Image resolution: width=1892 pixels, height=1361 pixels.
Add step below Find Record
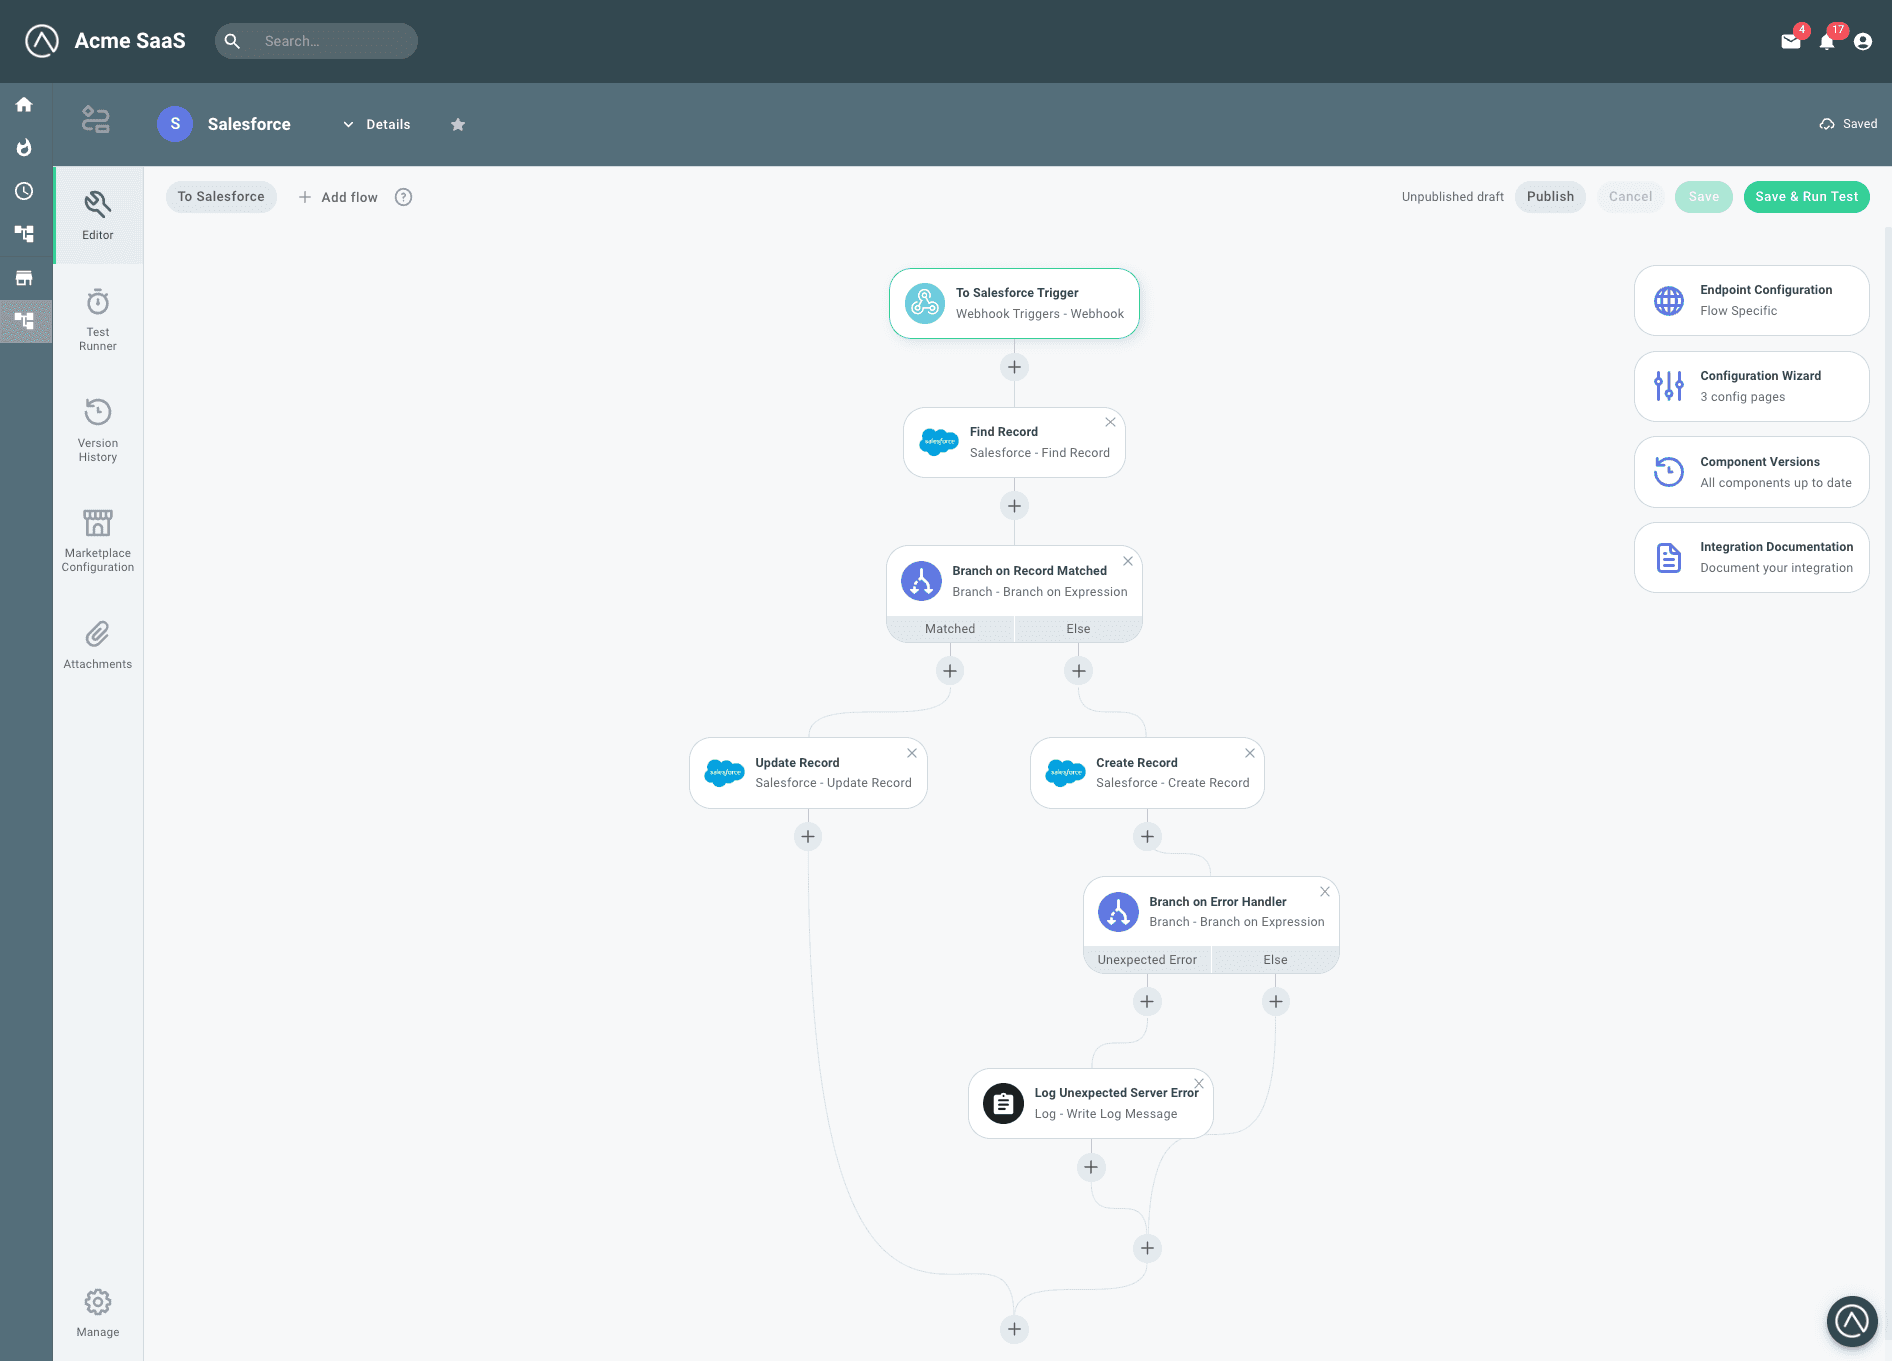point(1014,506)
